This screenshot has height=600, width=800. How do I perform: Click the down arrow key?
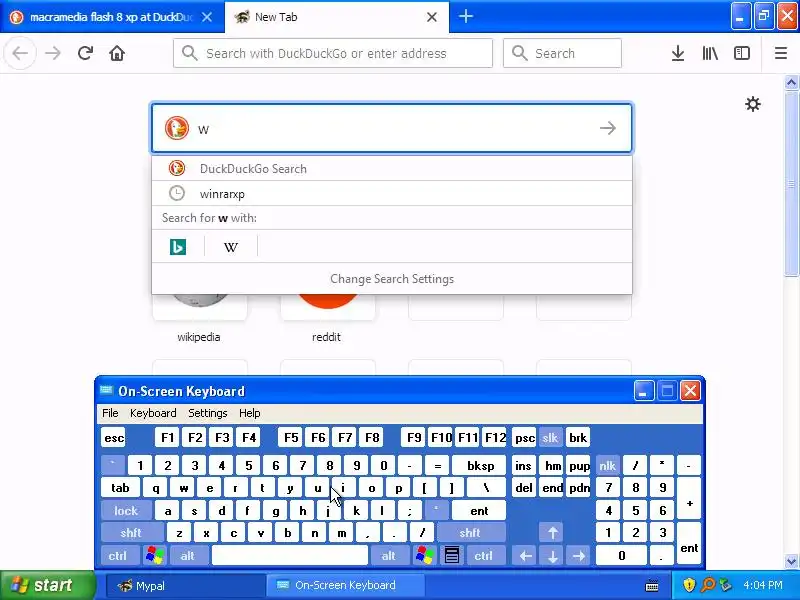click(553, 555)
